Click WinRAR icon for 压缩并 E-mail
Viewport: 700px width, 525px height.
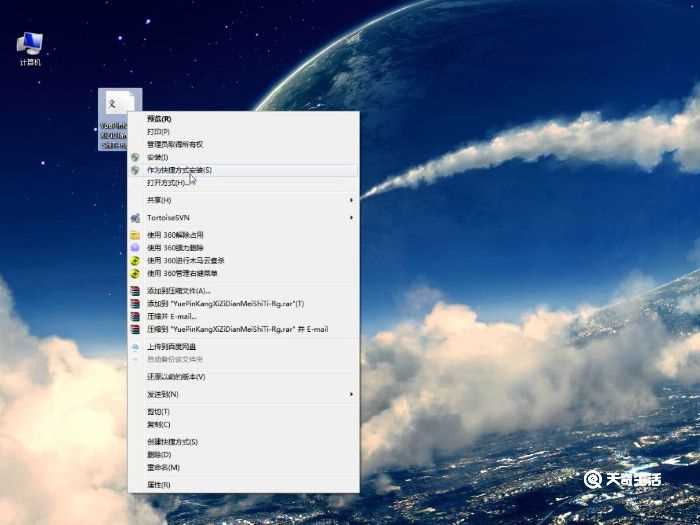(x=135, y=317)
